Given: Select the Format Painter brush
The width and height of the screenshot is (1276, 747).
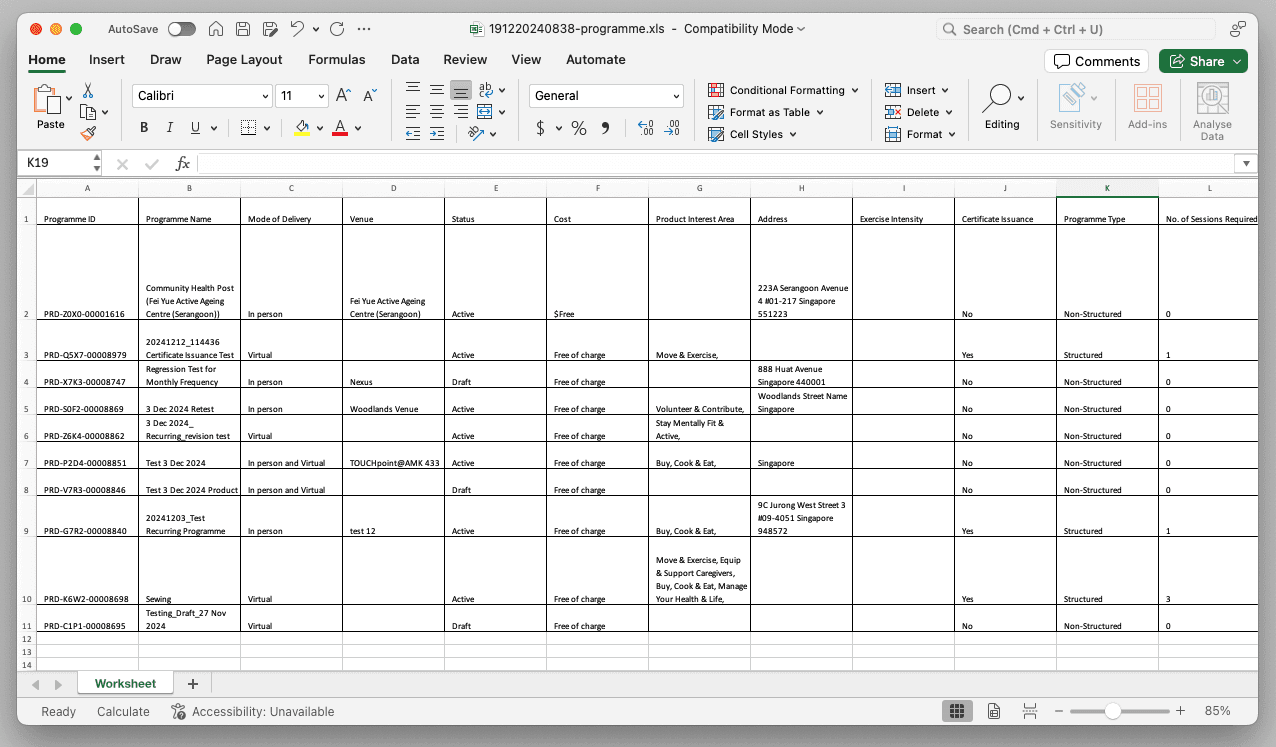Looking at the screenshot, I should pos(88,133).
